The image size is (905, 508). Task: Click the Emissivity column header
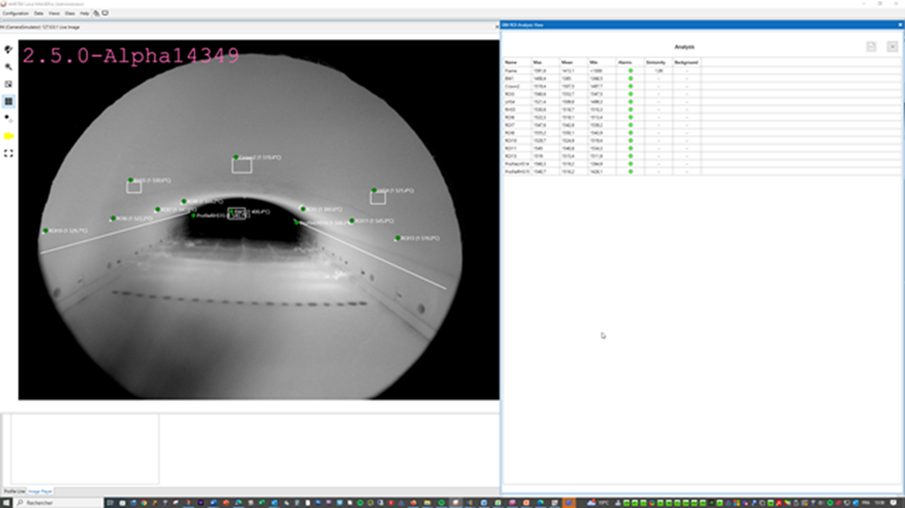[658, 62]
